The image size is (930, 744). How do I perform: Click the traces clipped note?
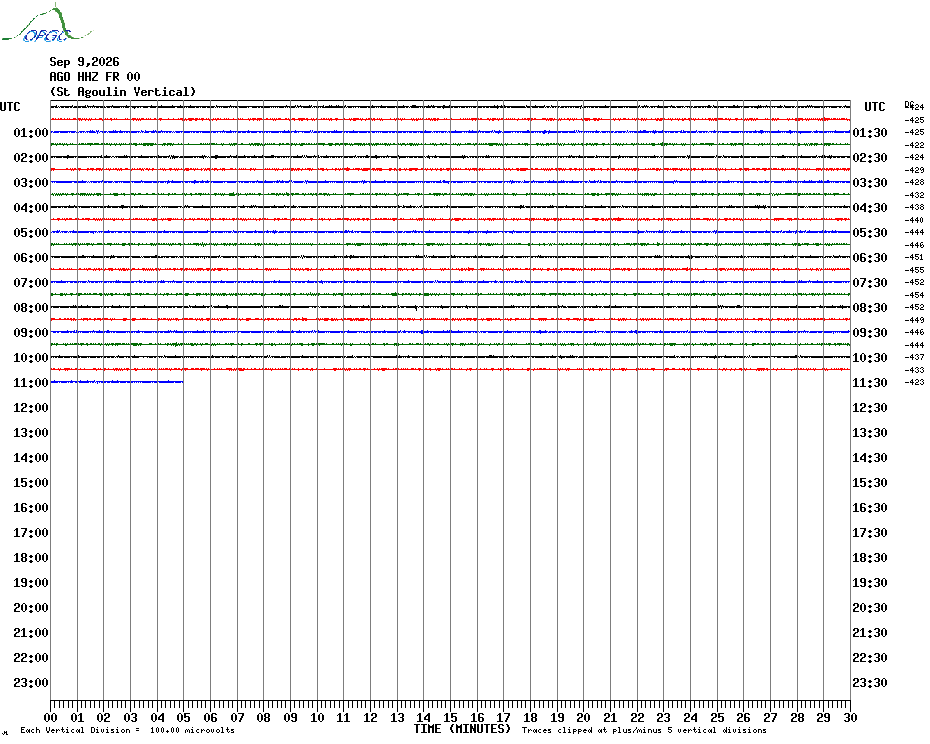click(644, 730)
